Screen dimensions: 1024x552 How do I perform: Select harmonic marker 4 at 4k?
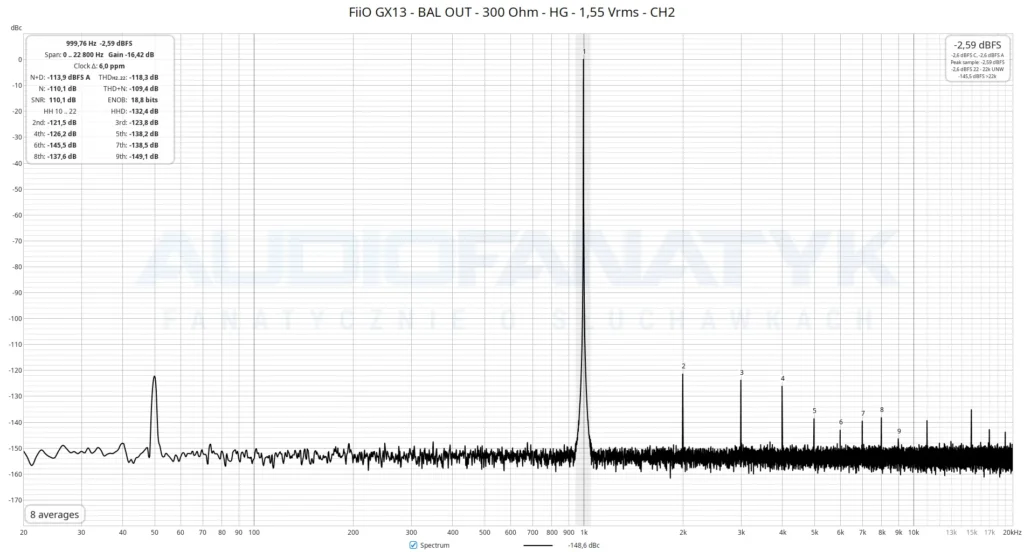(x=782, y=378)
